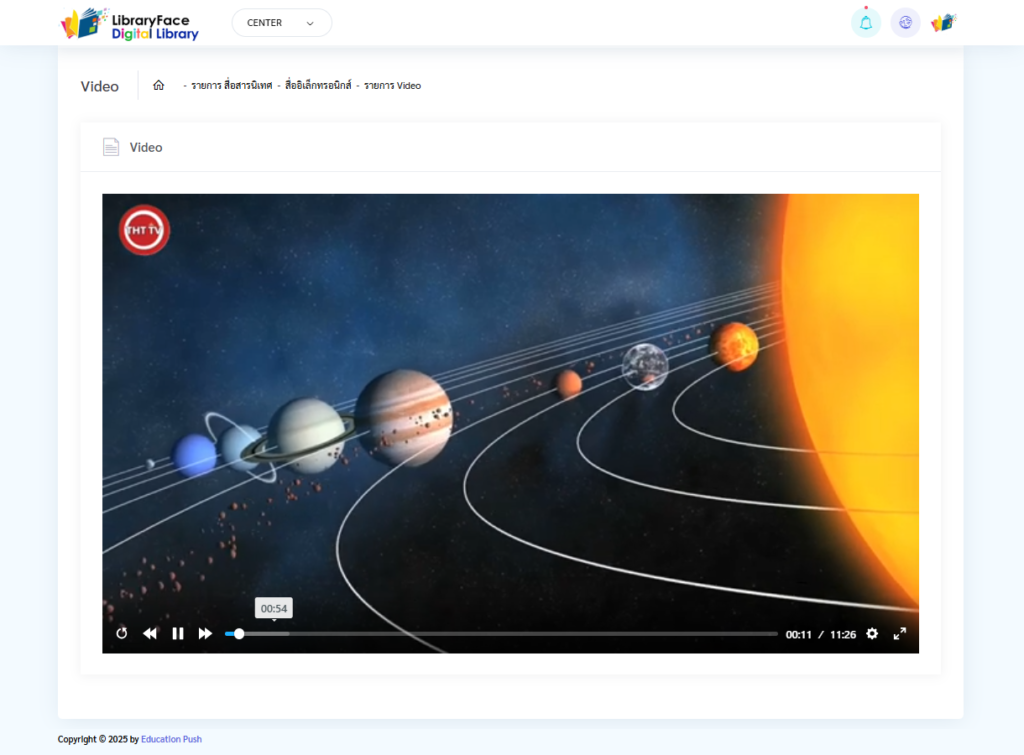Pause the playing video
Viewport: 1024px width, 755px height.
178,633
